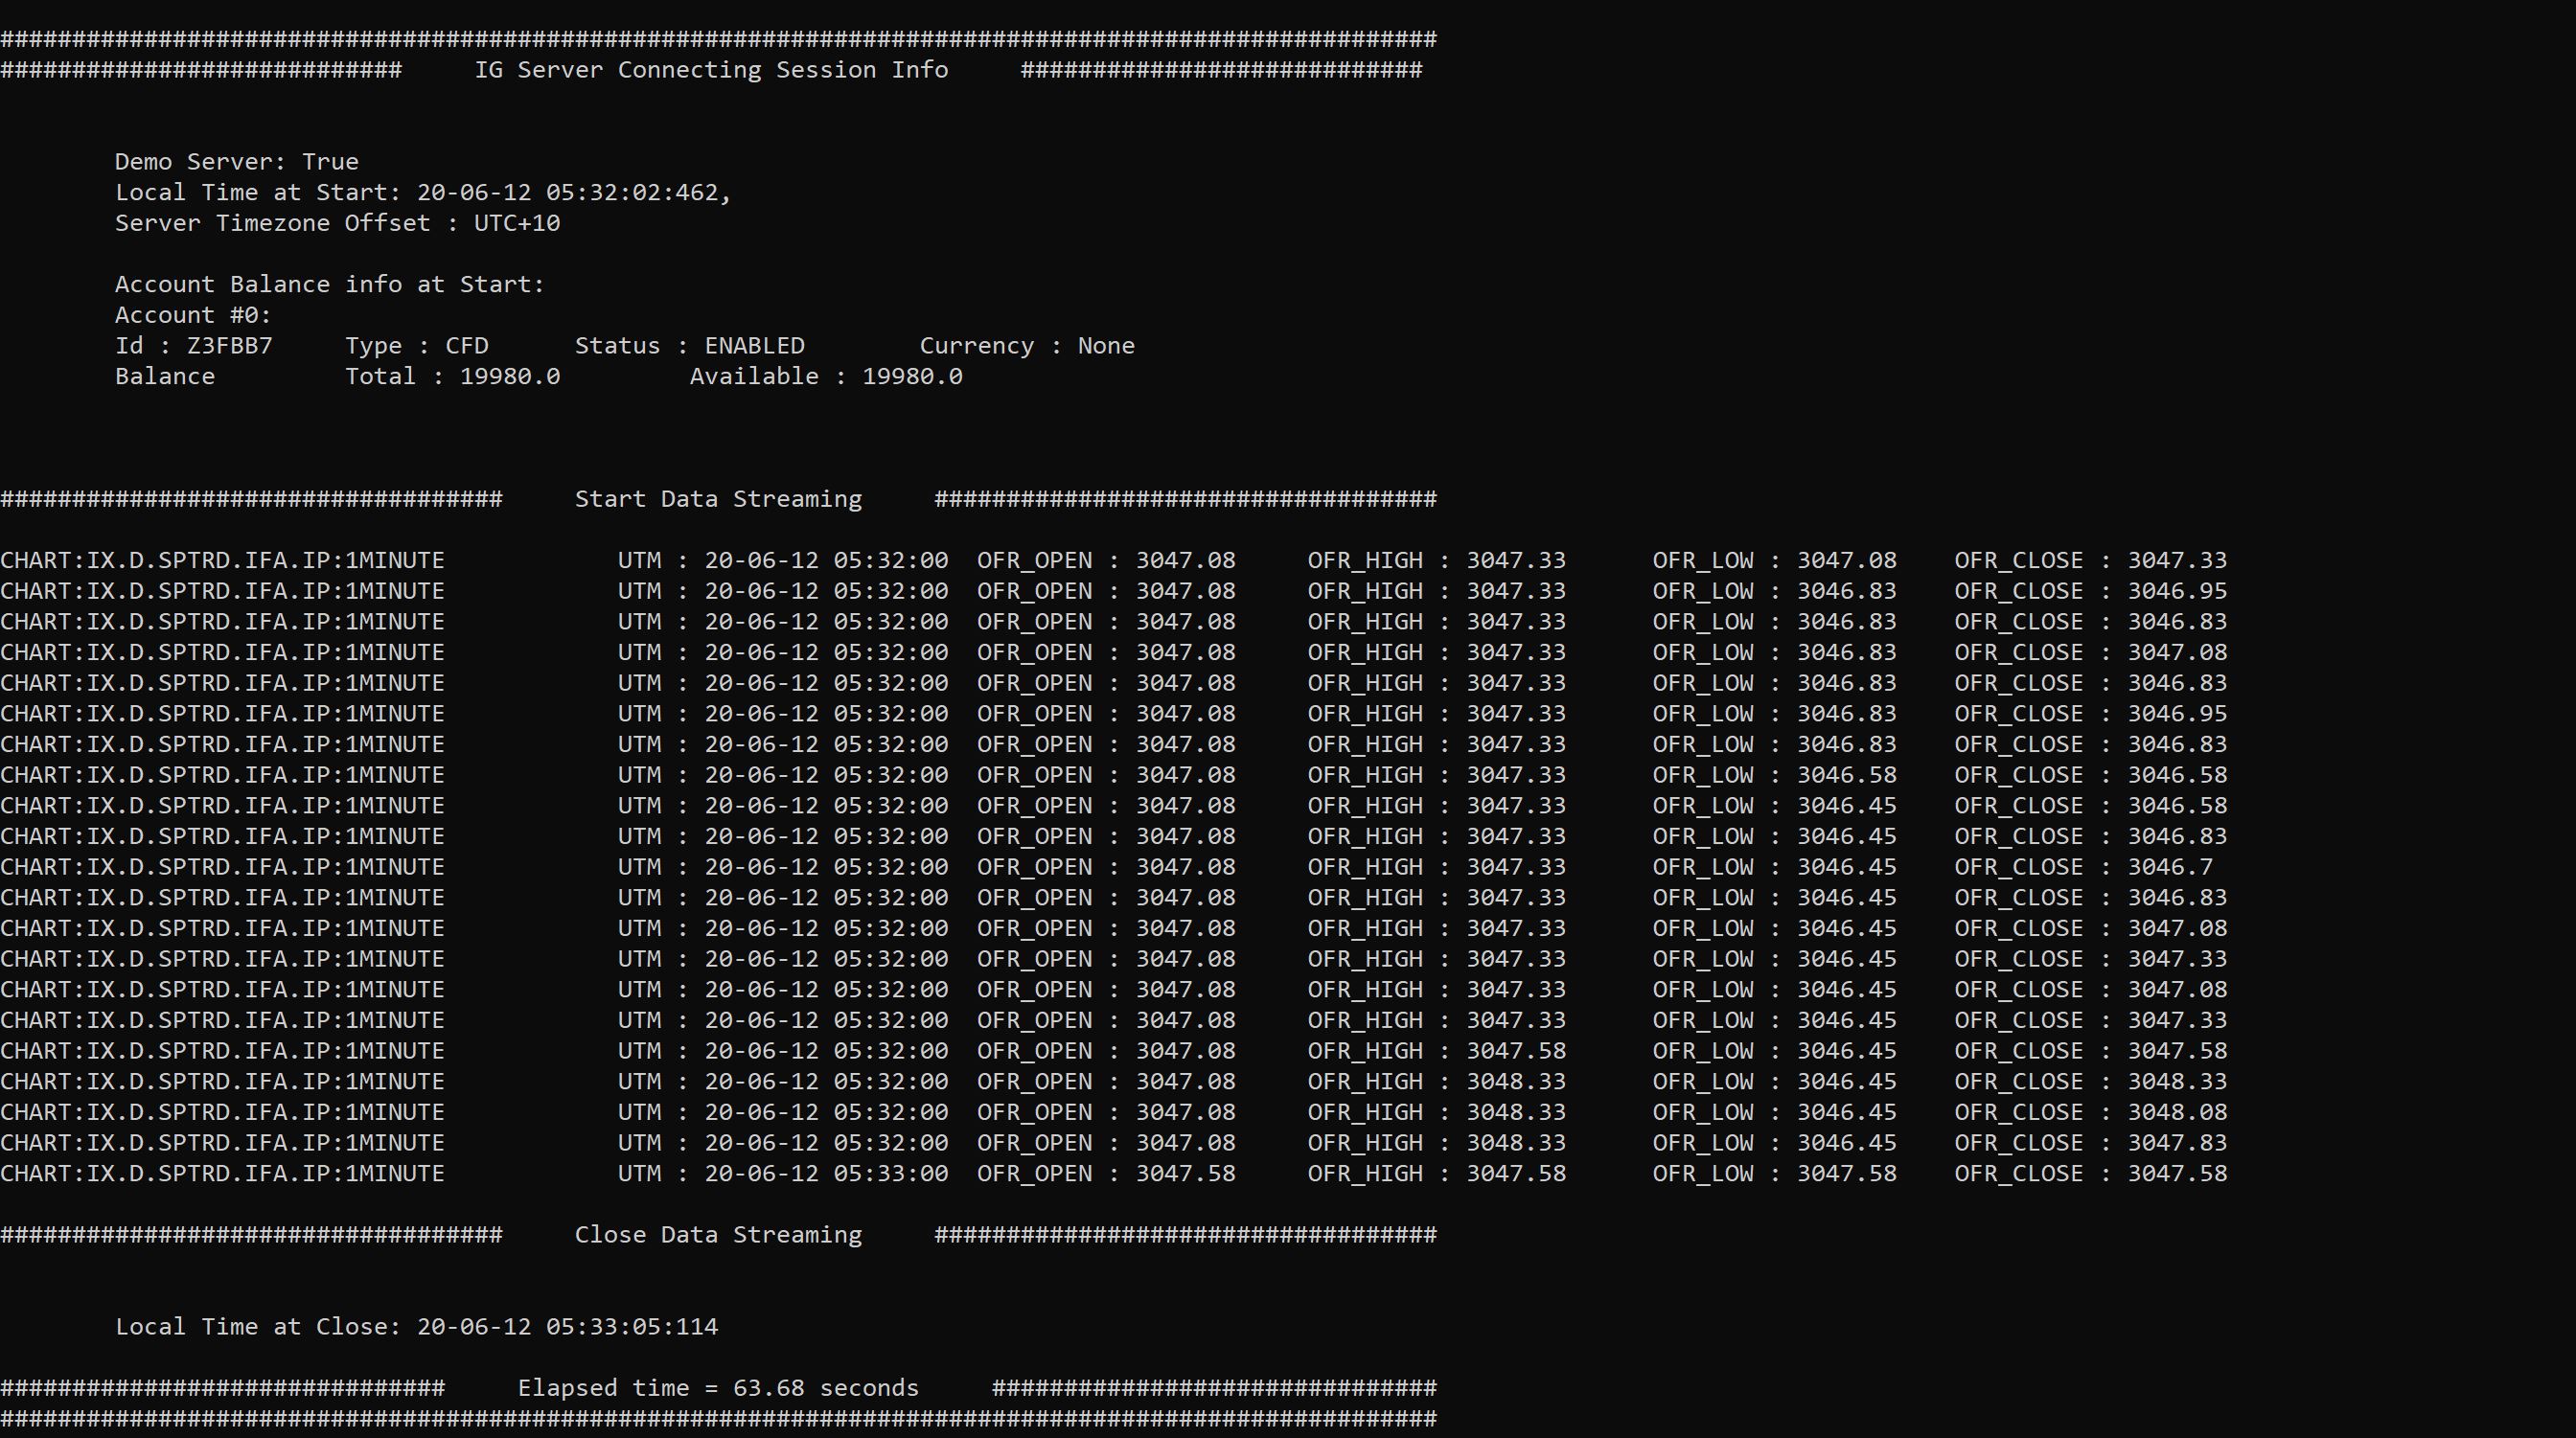Click the 'Close Data Streaming' header text
2576x1438 pixels.
coord(718,1235)
